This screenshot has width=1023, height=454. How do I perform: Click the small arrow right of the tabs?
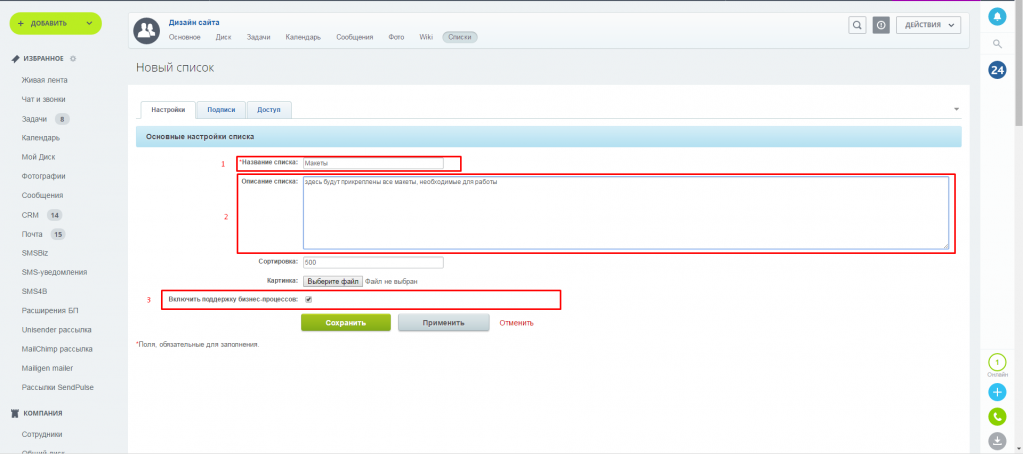point(956,109)
